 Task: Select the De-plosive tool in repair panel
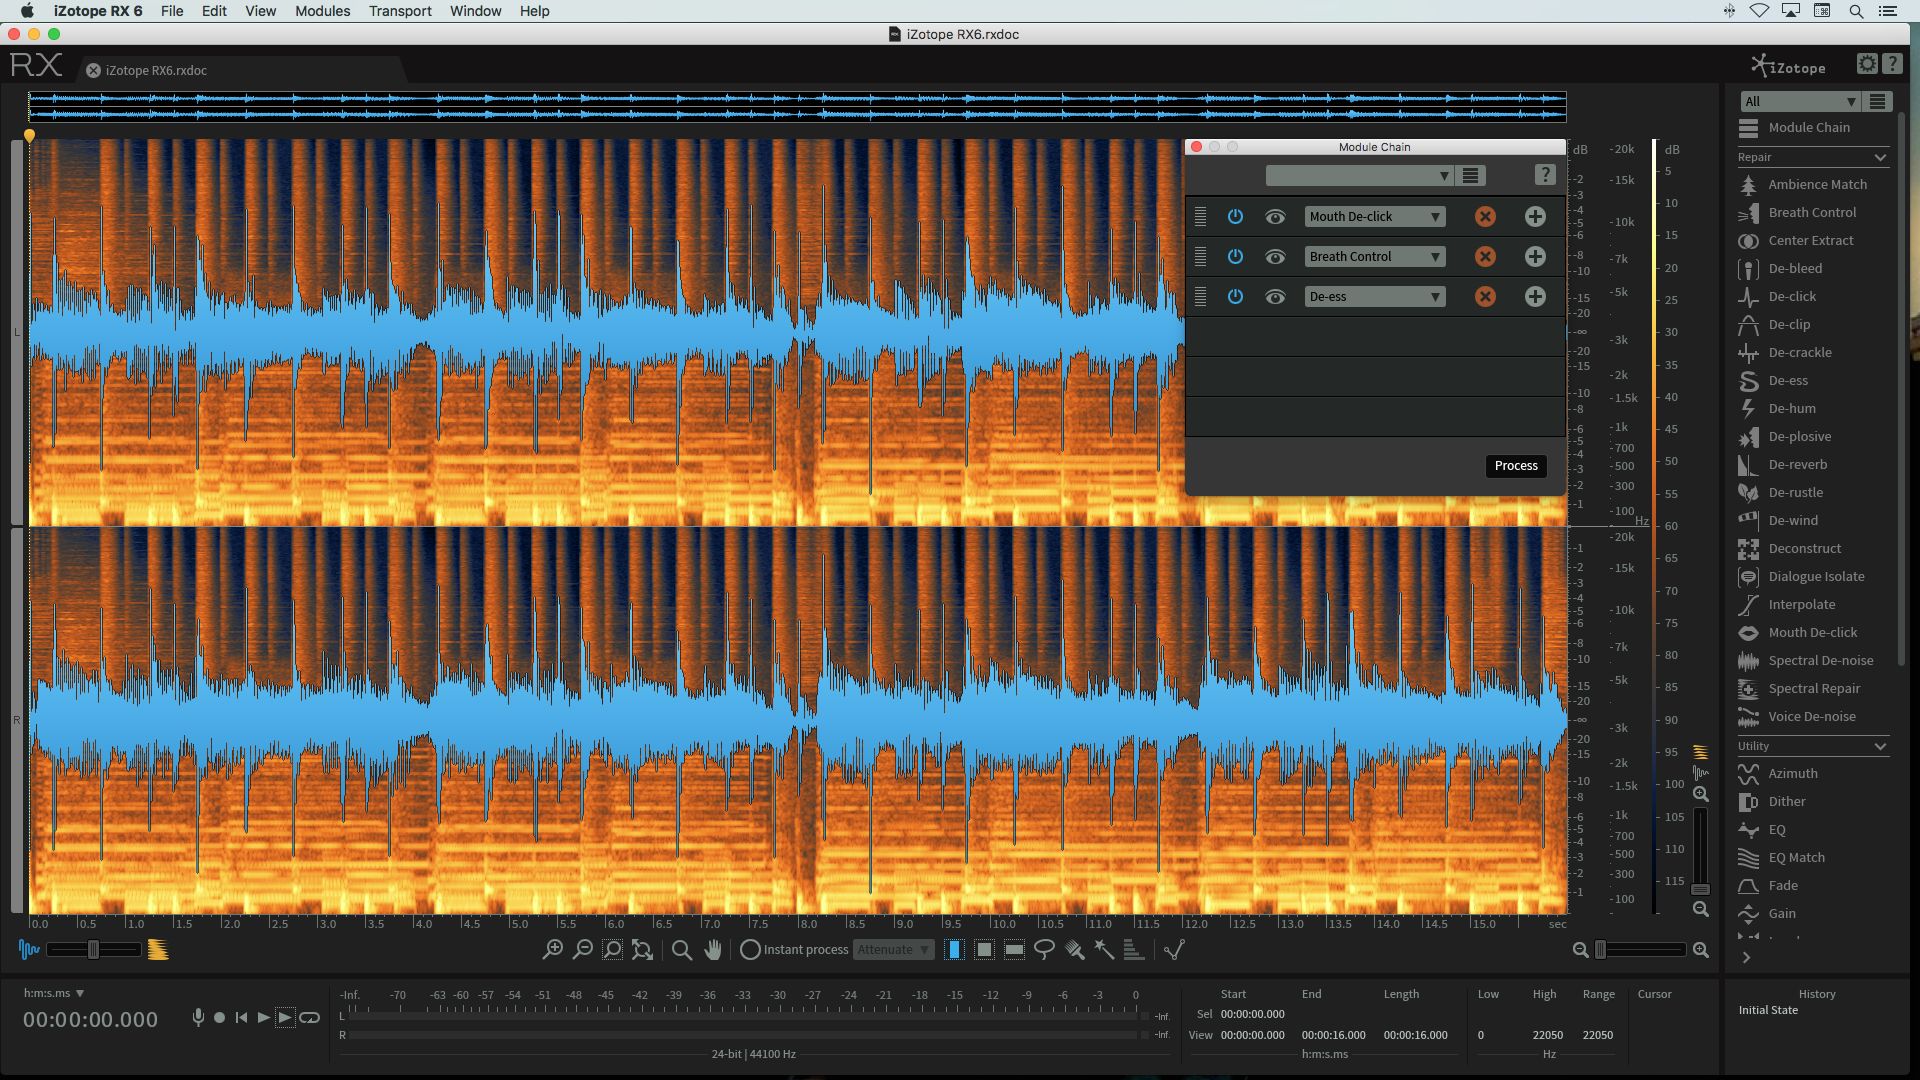click(1797, 435)
